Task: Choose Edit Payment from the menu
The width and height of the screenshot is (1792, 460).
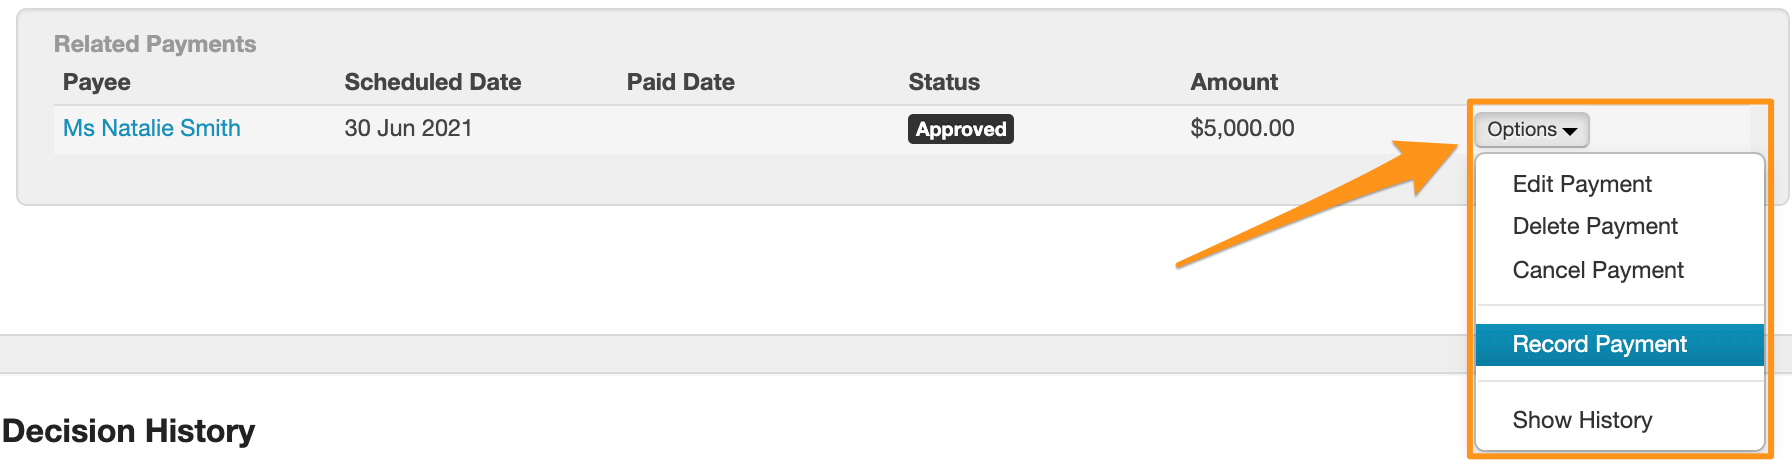Action: click(x=1582, y=184)
